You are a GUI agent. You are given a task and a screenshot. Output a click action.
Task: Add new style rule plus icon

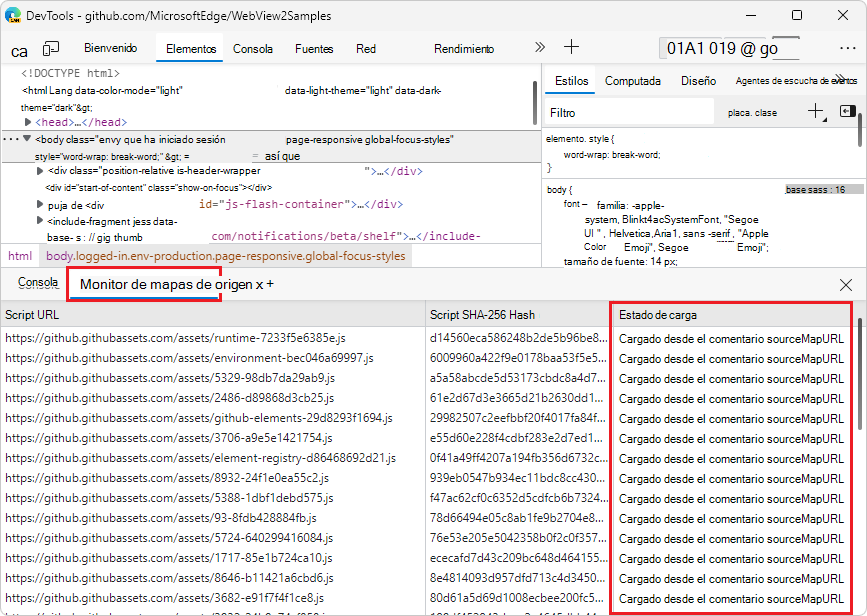816,111
